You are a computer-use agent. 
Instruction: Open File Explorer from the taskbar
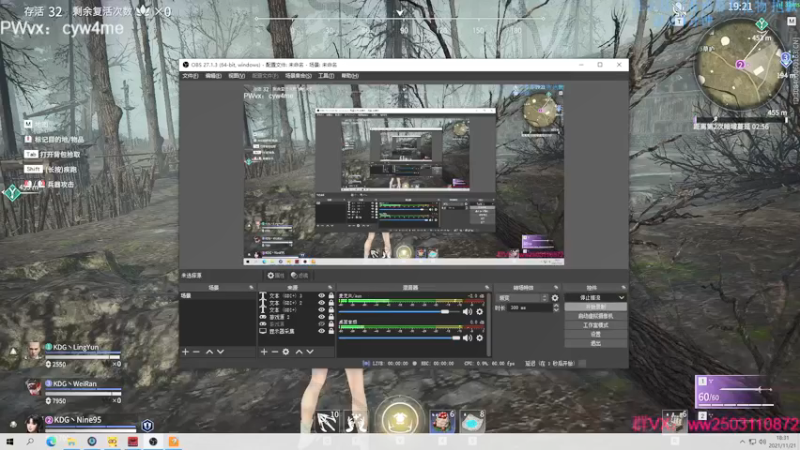pyautogui.click(x=71, y=442)
